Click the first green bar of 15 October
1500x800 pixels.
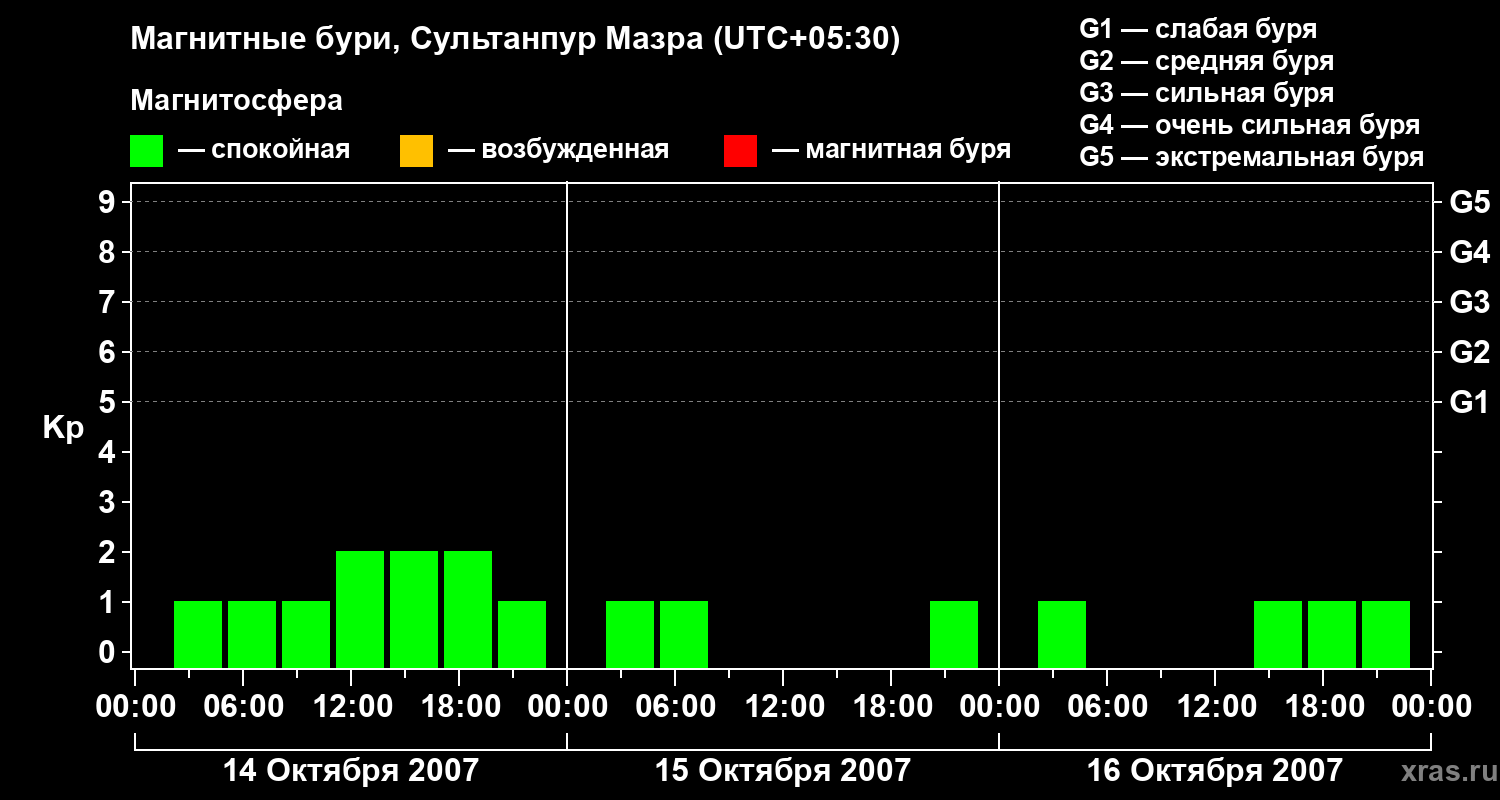point(630,634)
